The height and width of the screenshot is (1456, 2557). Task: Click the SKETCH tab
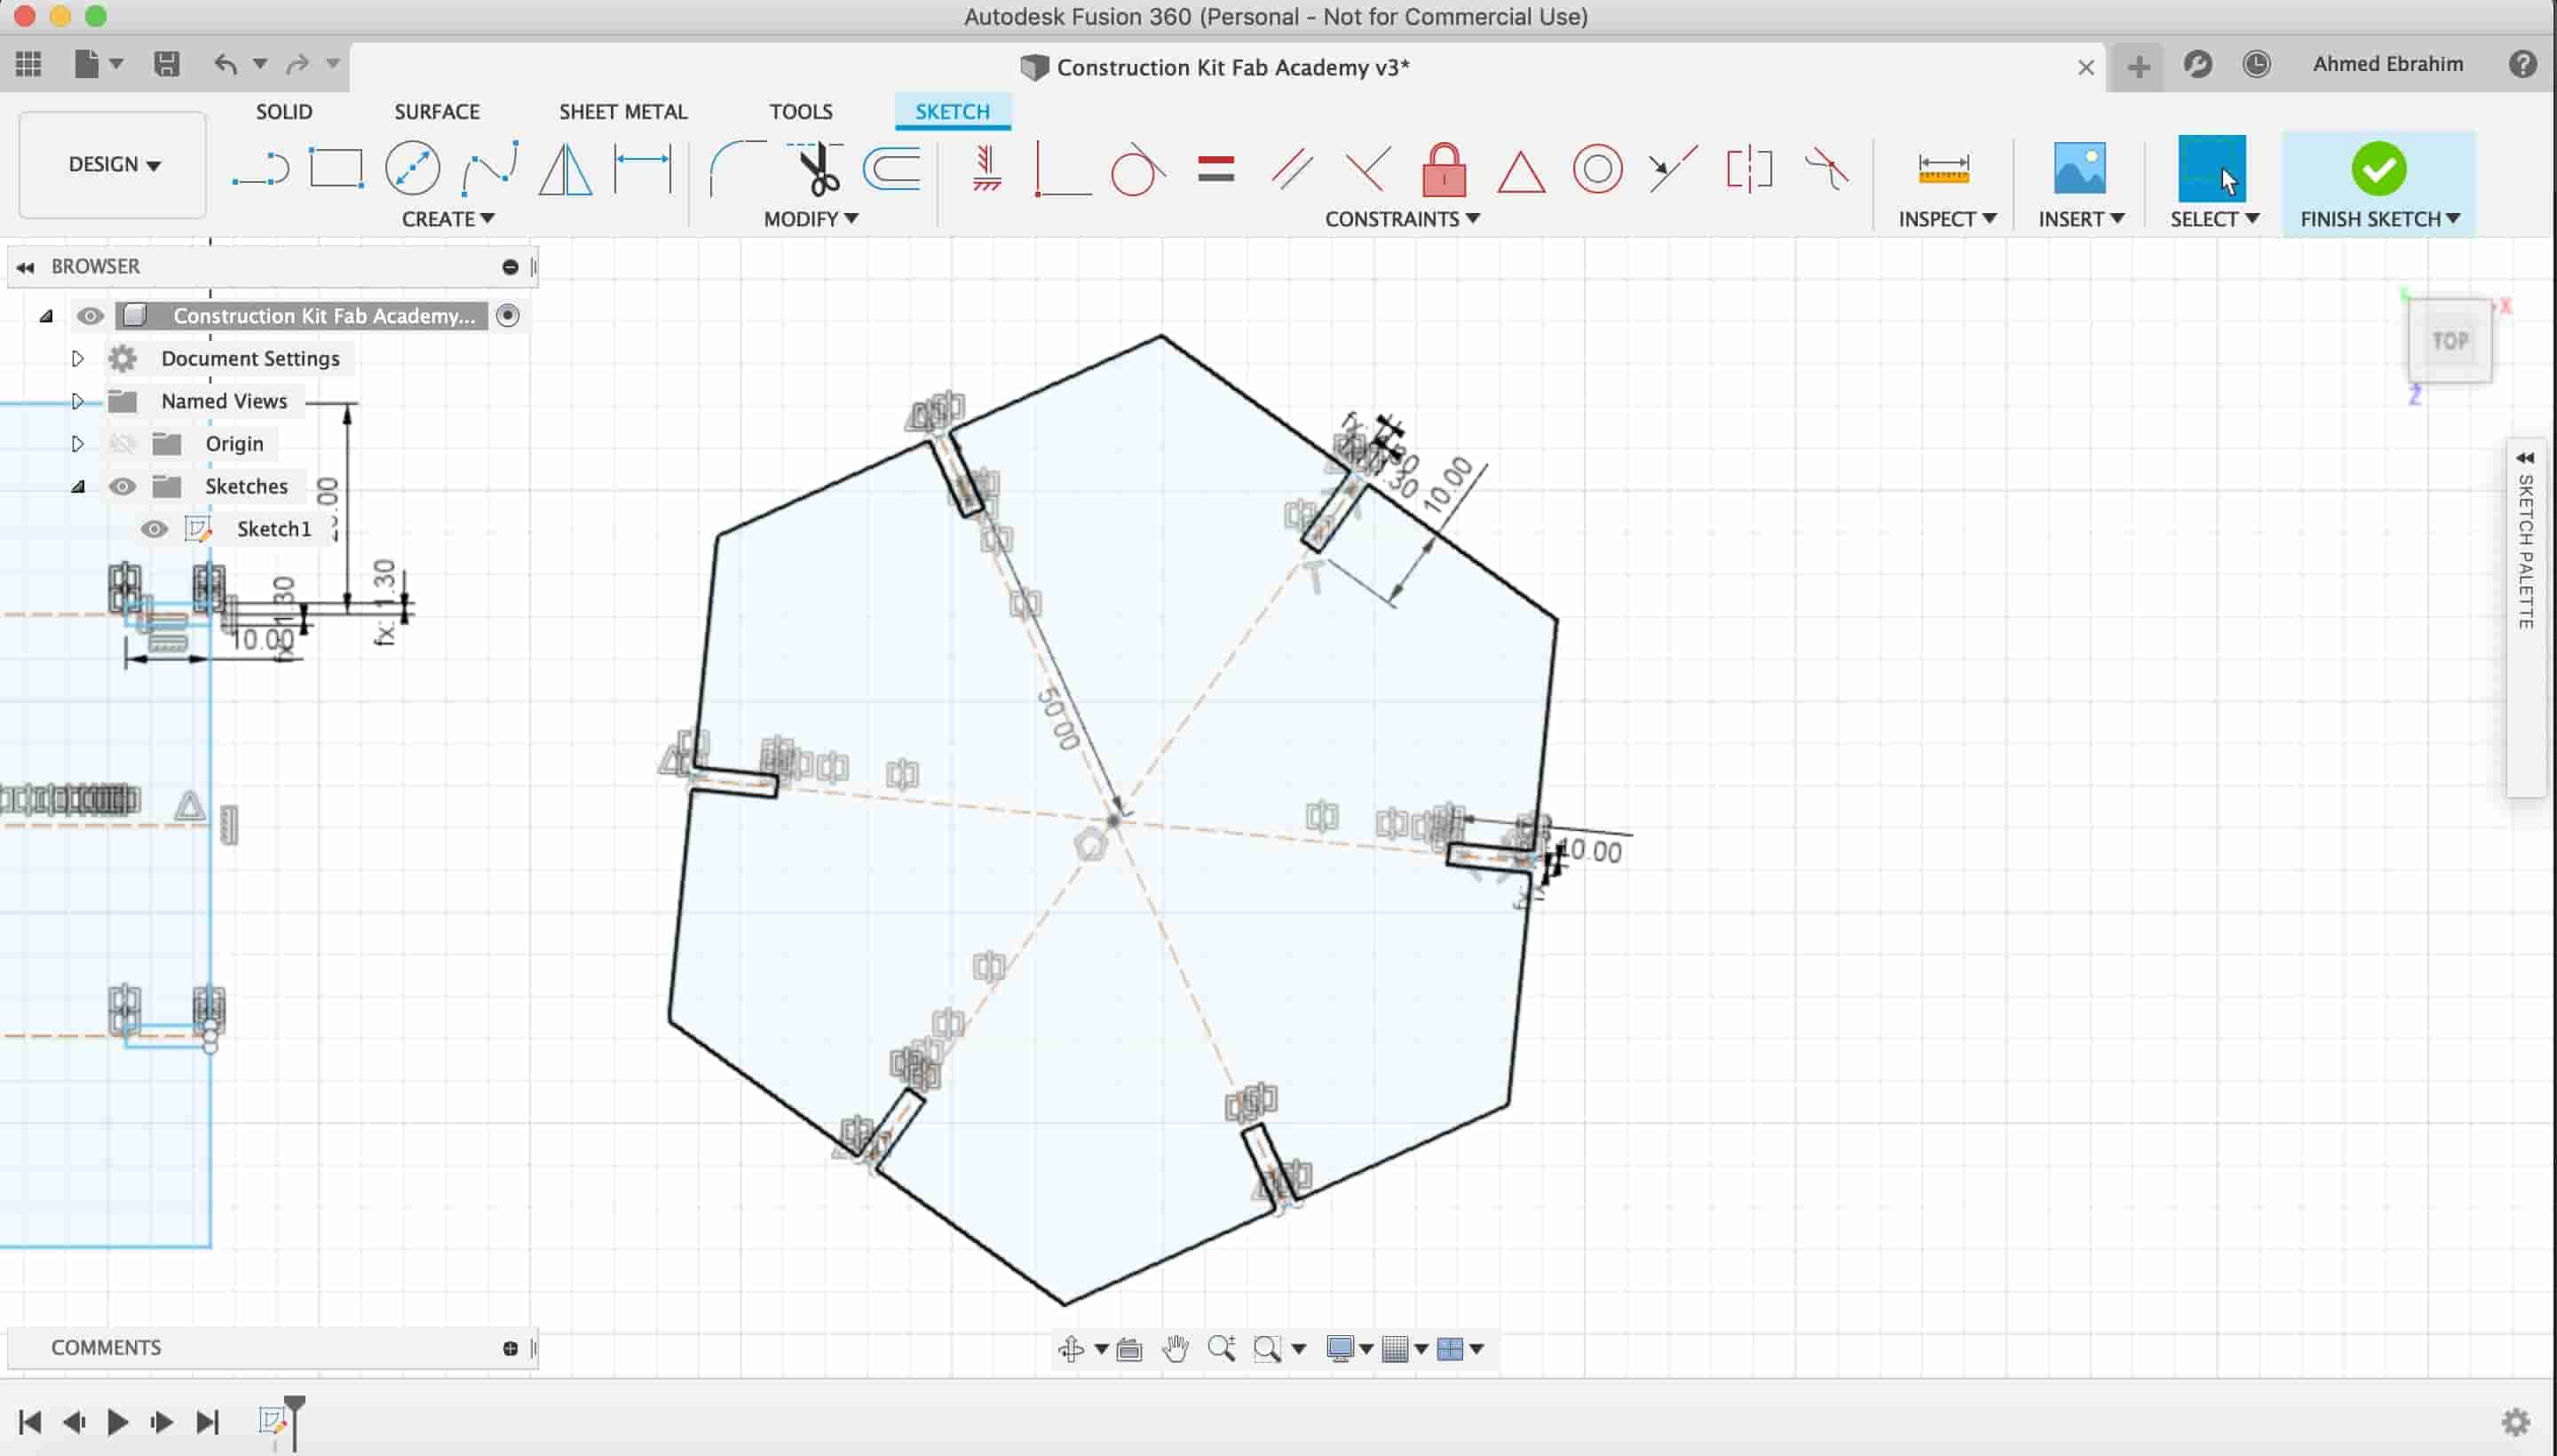(x=953, y=111)
